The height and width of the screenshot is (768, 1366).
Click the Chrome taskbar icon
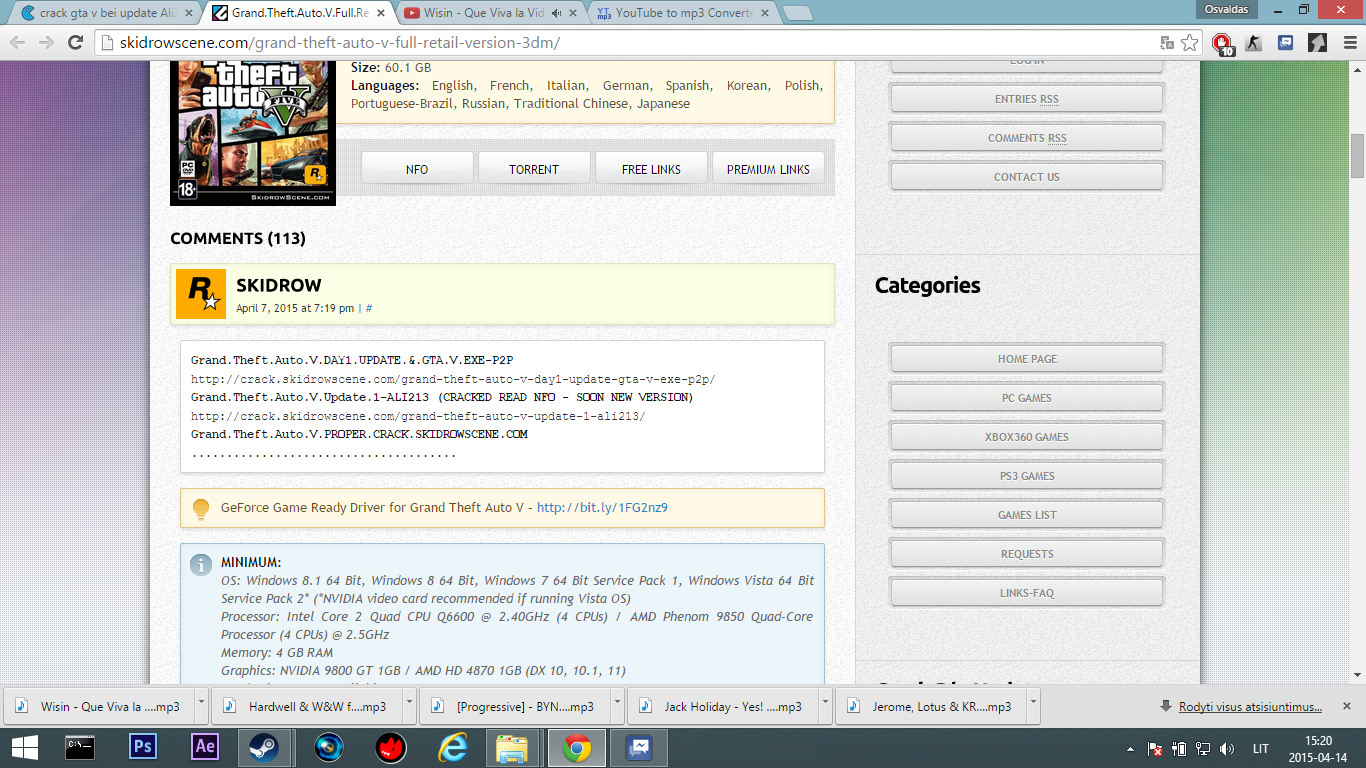576,747
